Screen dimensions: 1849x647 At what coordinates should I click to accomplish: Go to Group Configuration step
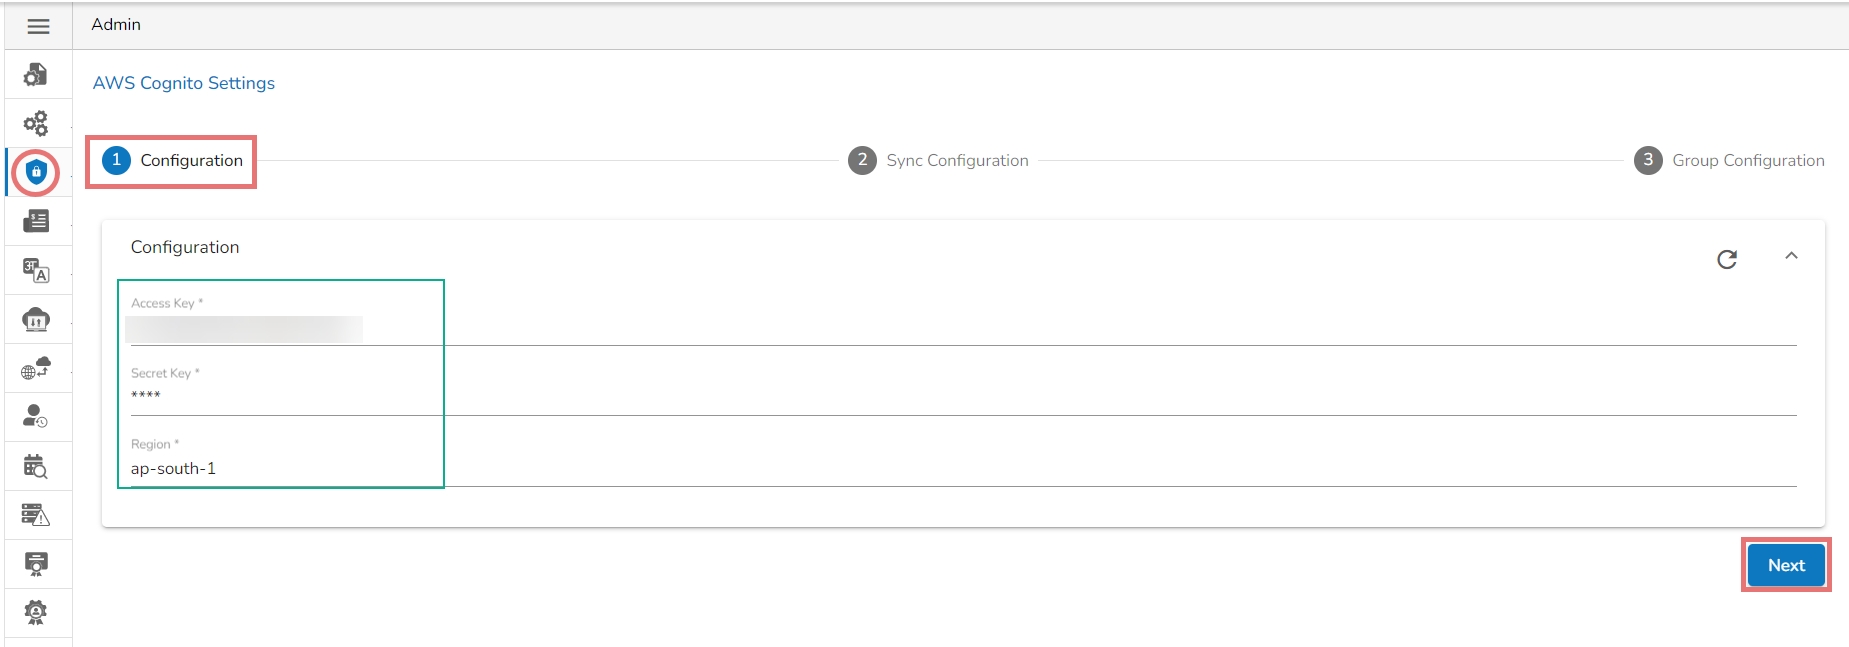[1729, 161]
